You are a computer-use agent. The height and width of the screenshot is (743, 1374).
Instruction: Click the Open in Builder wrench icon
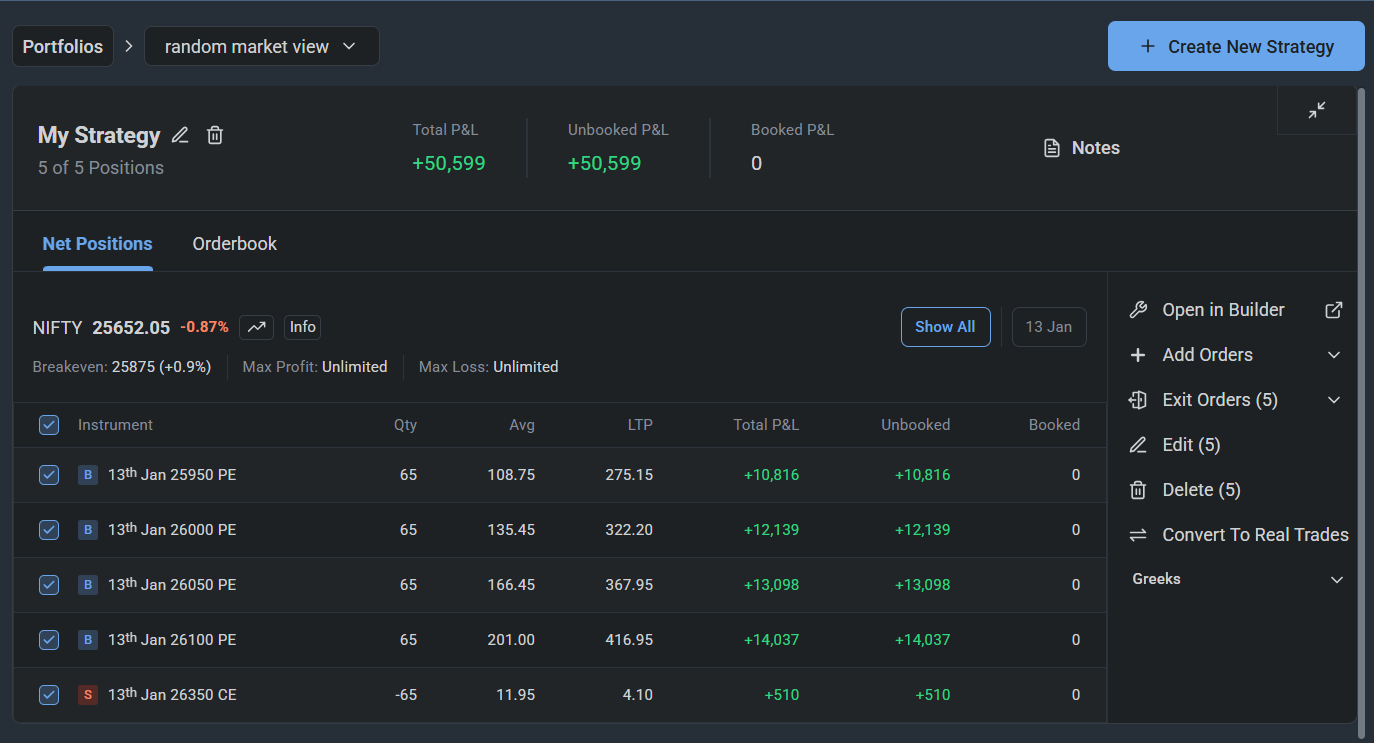coord(1138,310)
